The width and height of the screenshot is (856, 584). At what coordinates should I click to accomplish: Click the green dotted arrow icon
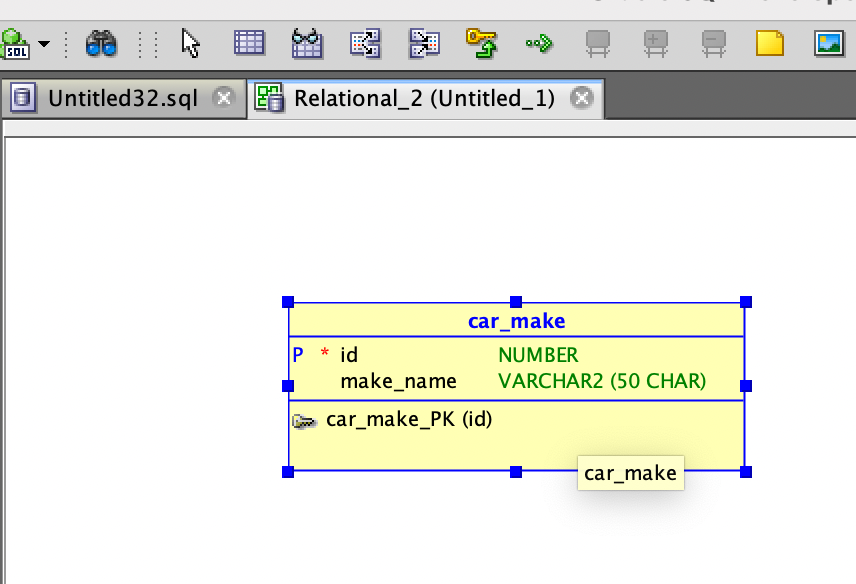point(539,43)
